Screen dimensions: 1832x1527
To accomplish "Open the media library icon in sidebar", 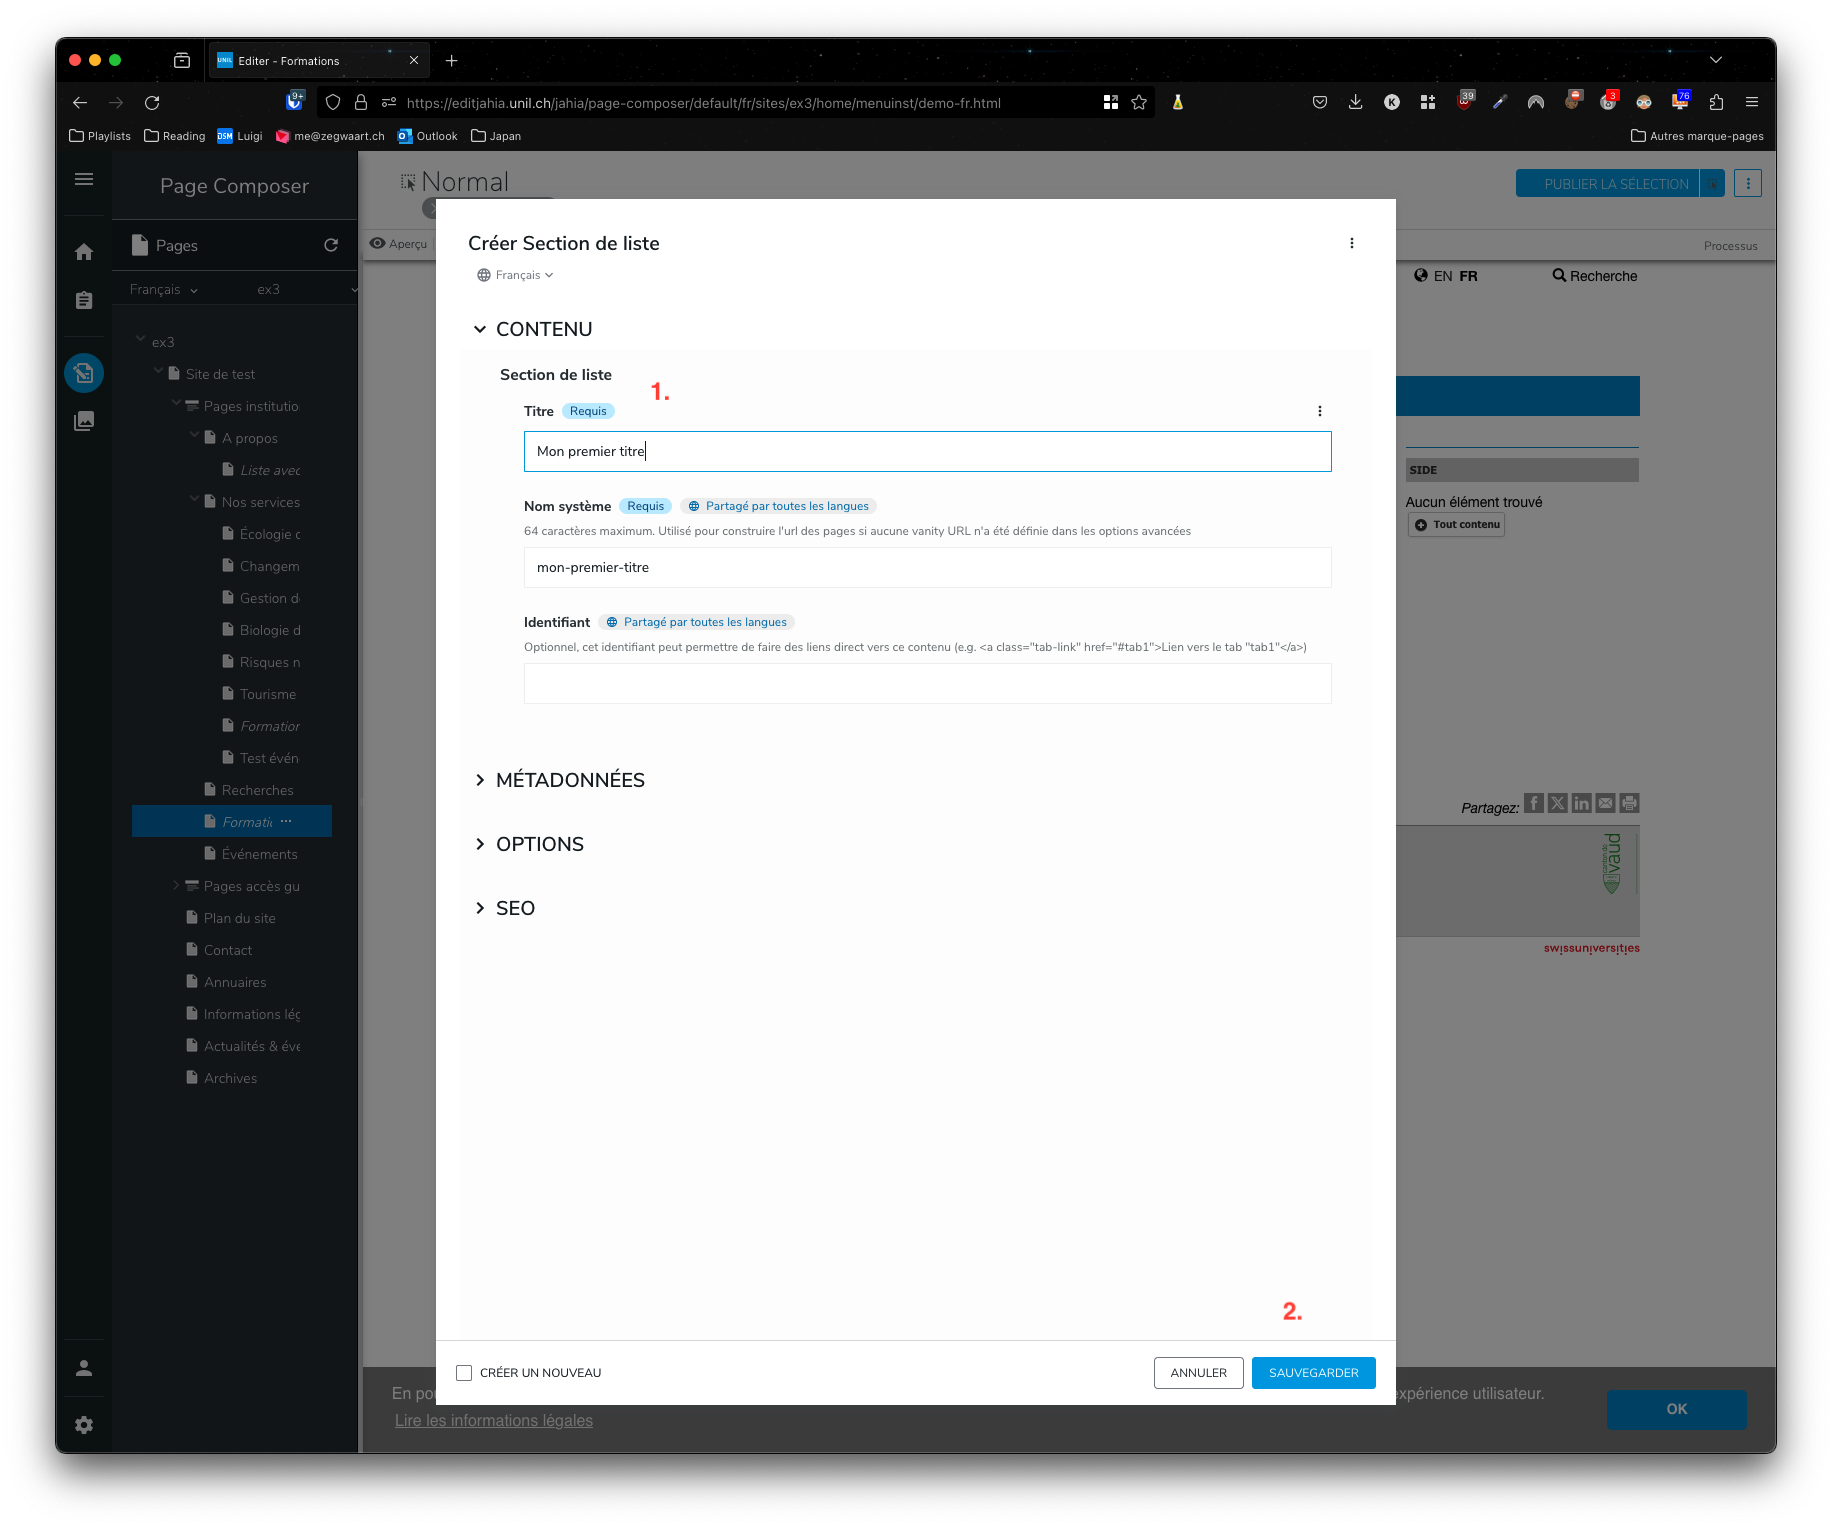I will click(x=84, y=421).
